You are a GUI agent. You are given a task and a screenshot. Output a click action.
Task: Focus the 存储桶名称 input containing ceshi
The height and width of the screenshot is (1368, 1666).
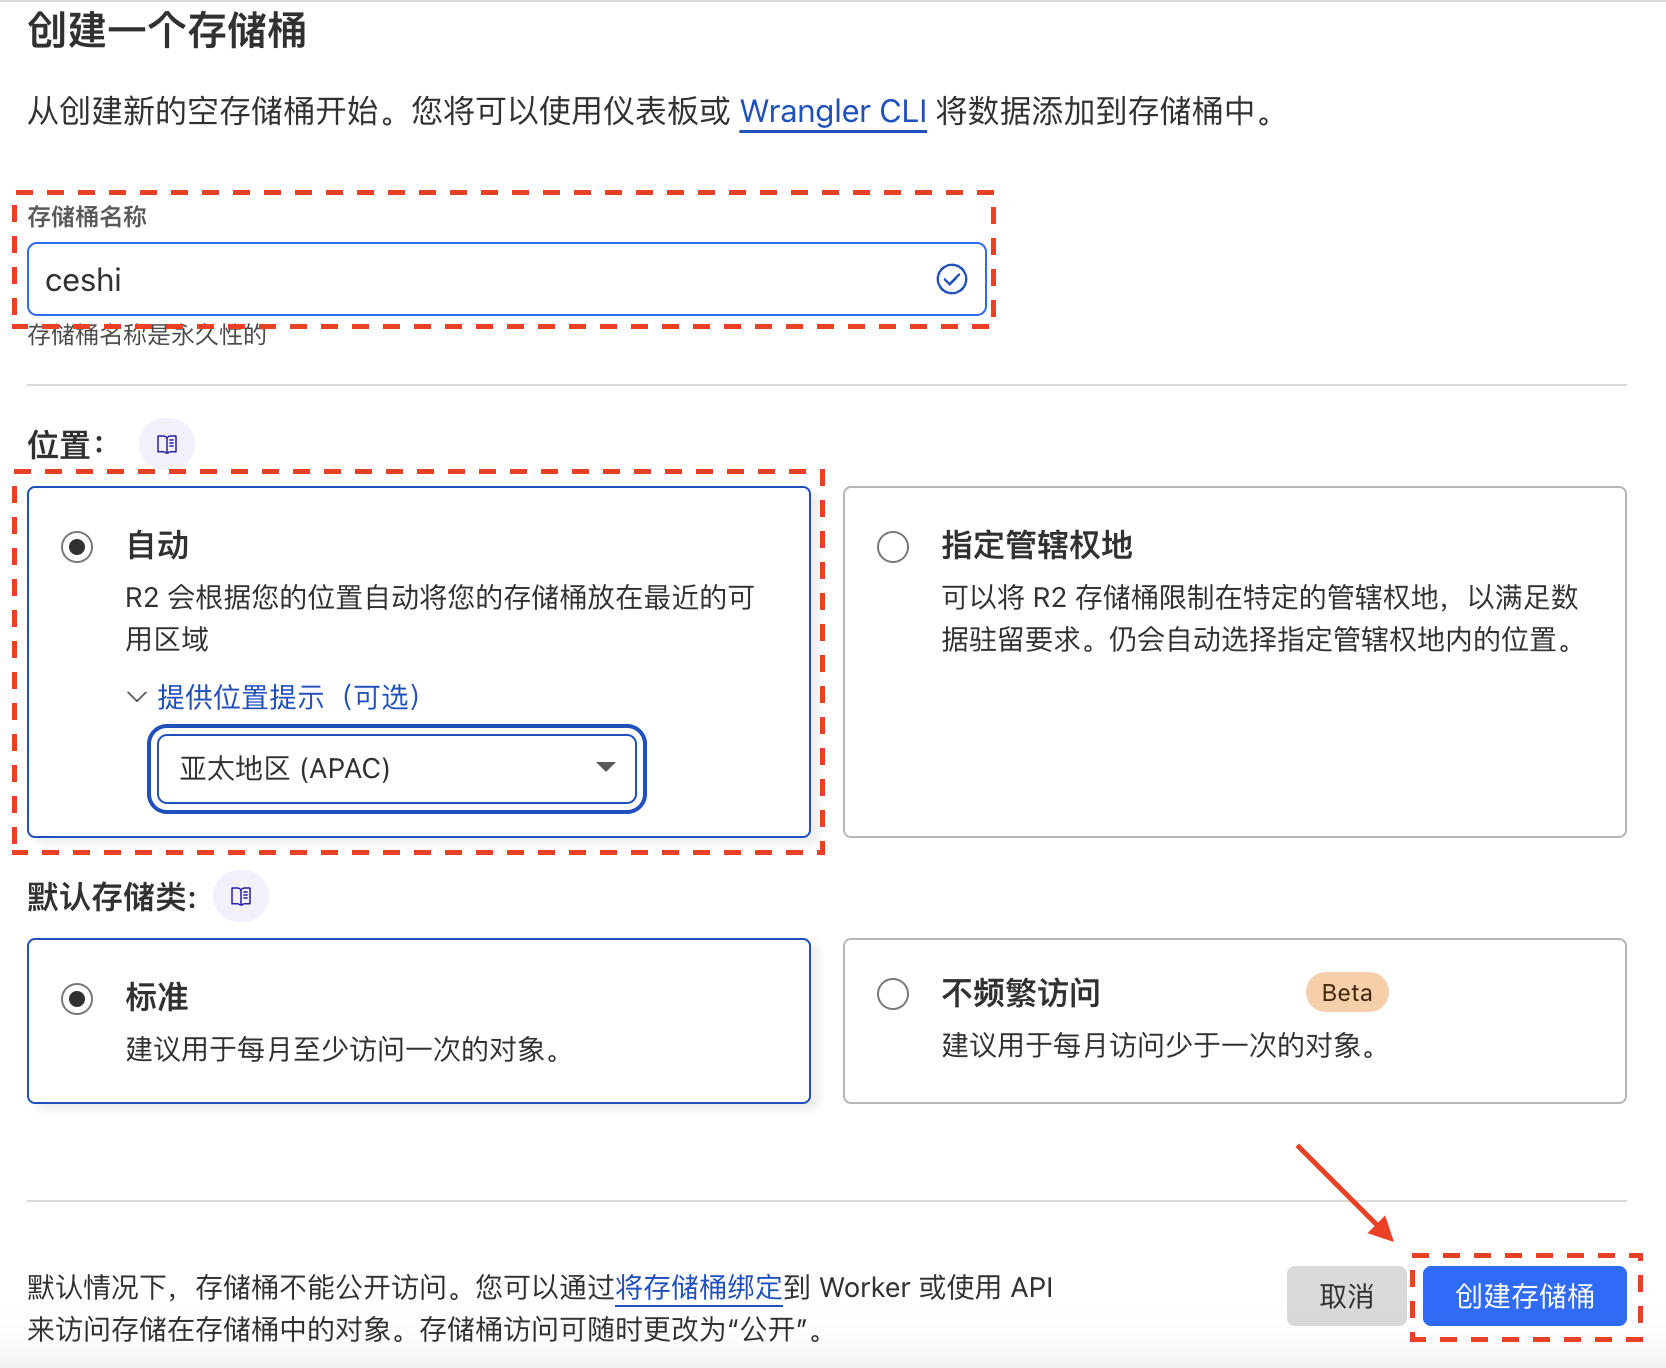coord(507,279)
